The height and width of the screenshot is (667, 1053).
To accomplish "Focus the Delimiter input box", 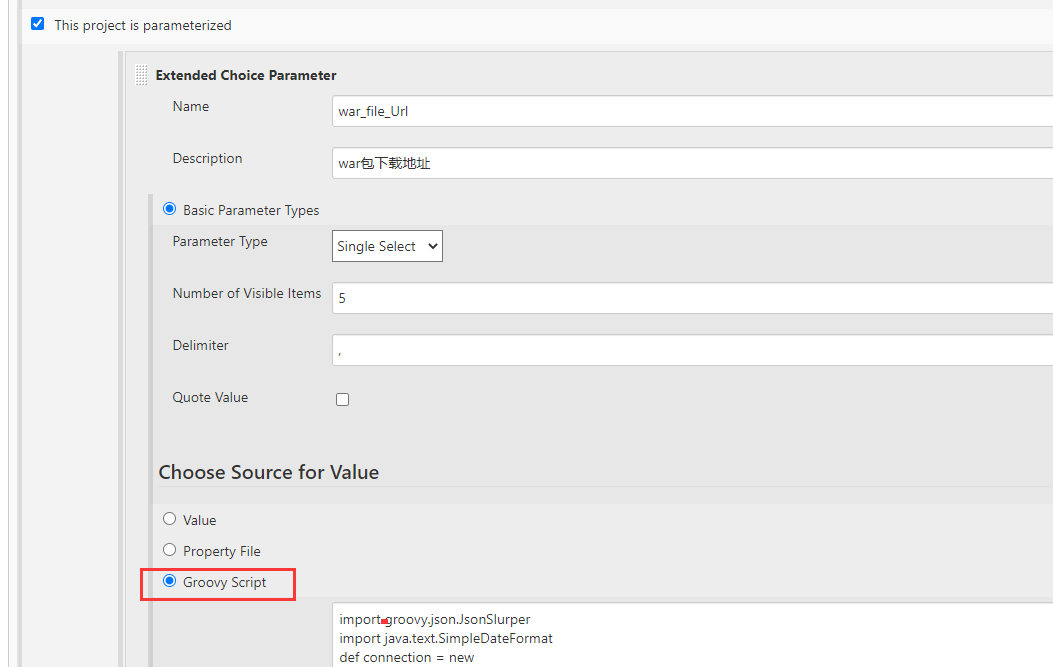I will click(692, 350).
